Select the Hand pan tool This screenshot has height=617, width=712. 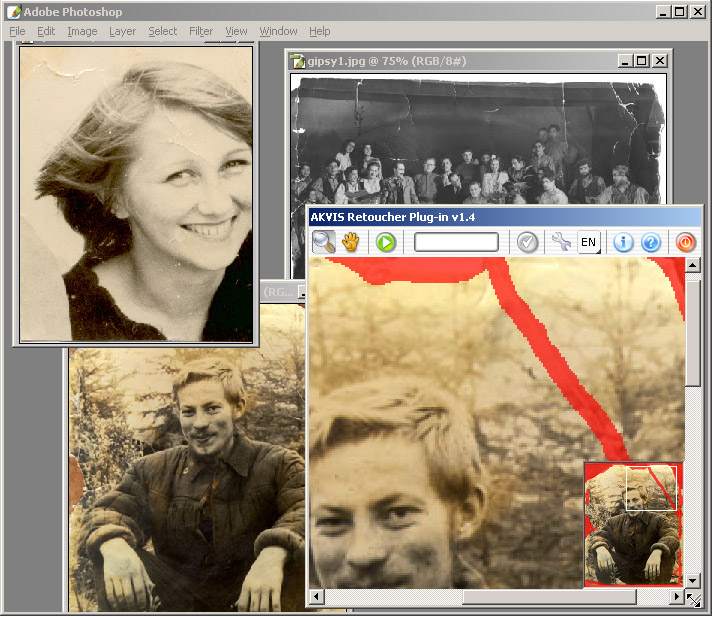(x=351, y=242)
